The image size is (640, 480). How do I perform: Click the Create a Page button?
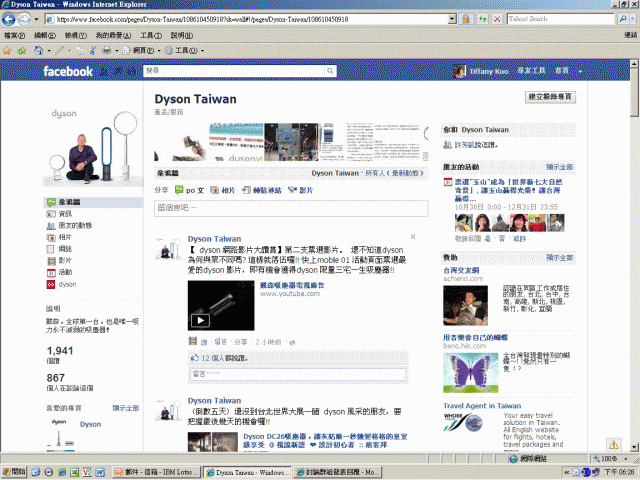point(550,97)
